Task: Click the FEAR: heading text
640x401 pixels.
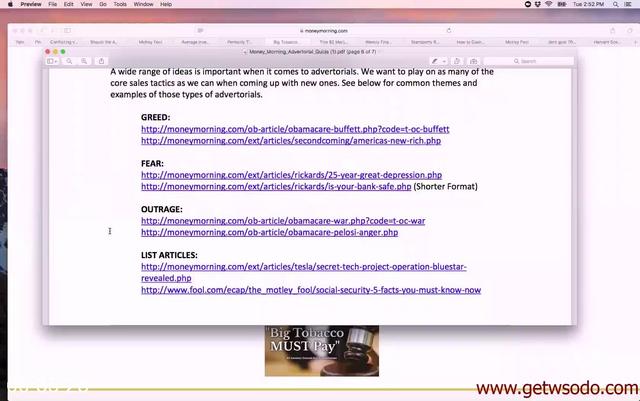Action: 152,163
